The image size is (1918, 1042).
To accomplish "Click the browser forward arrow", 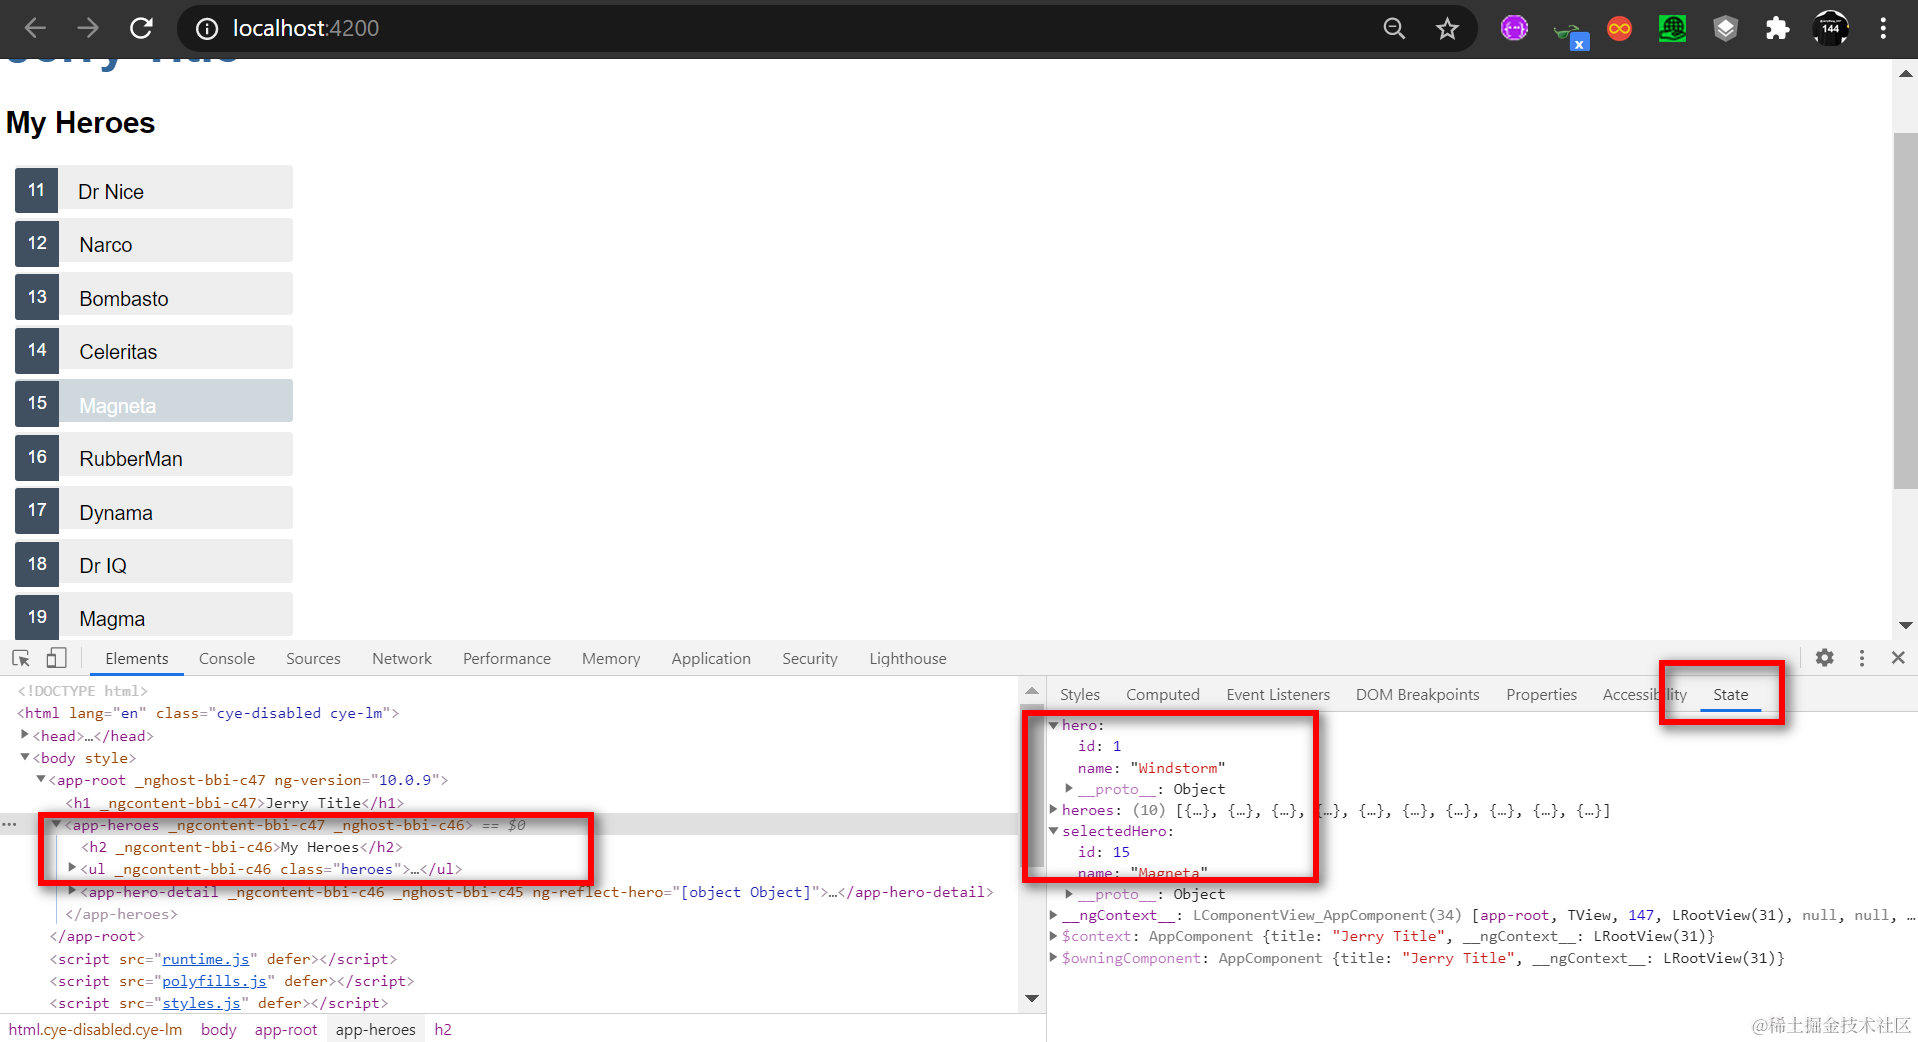I will 88,28.
